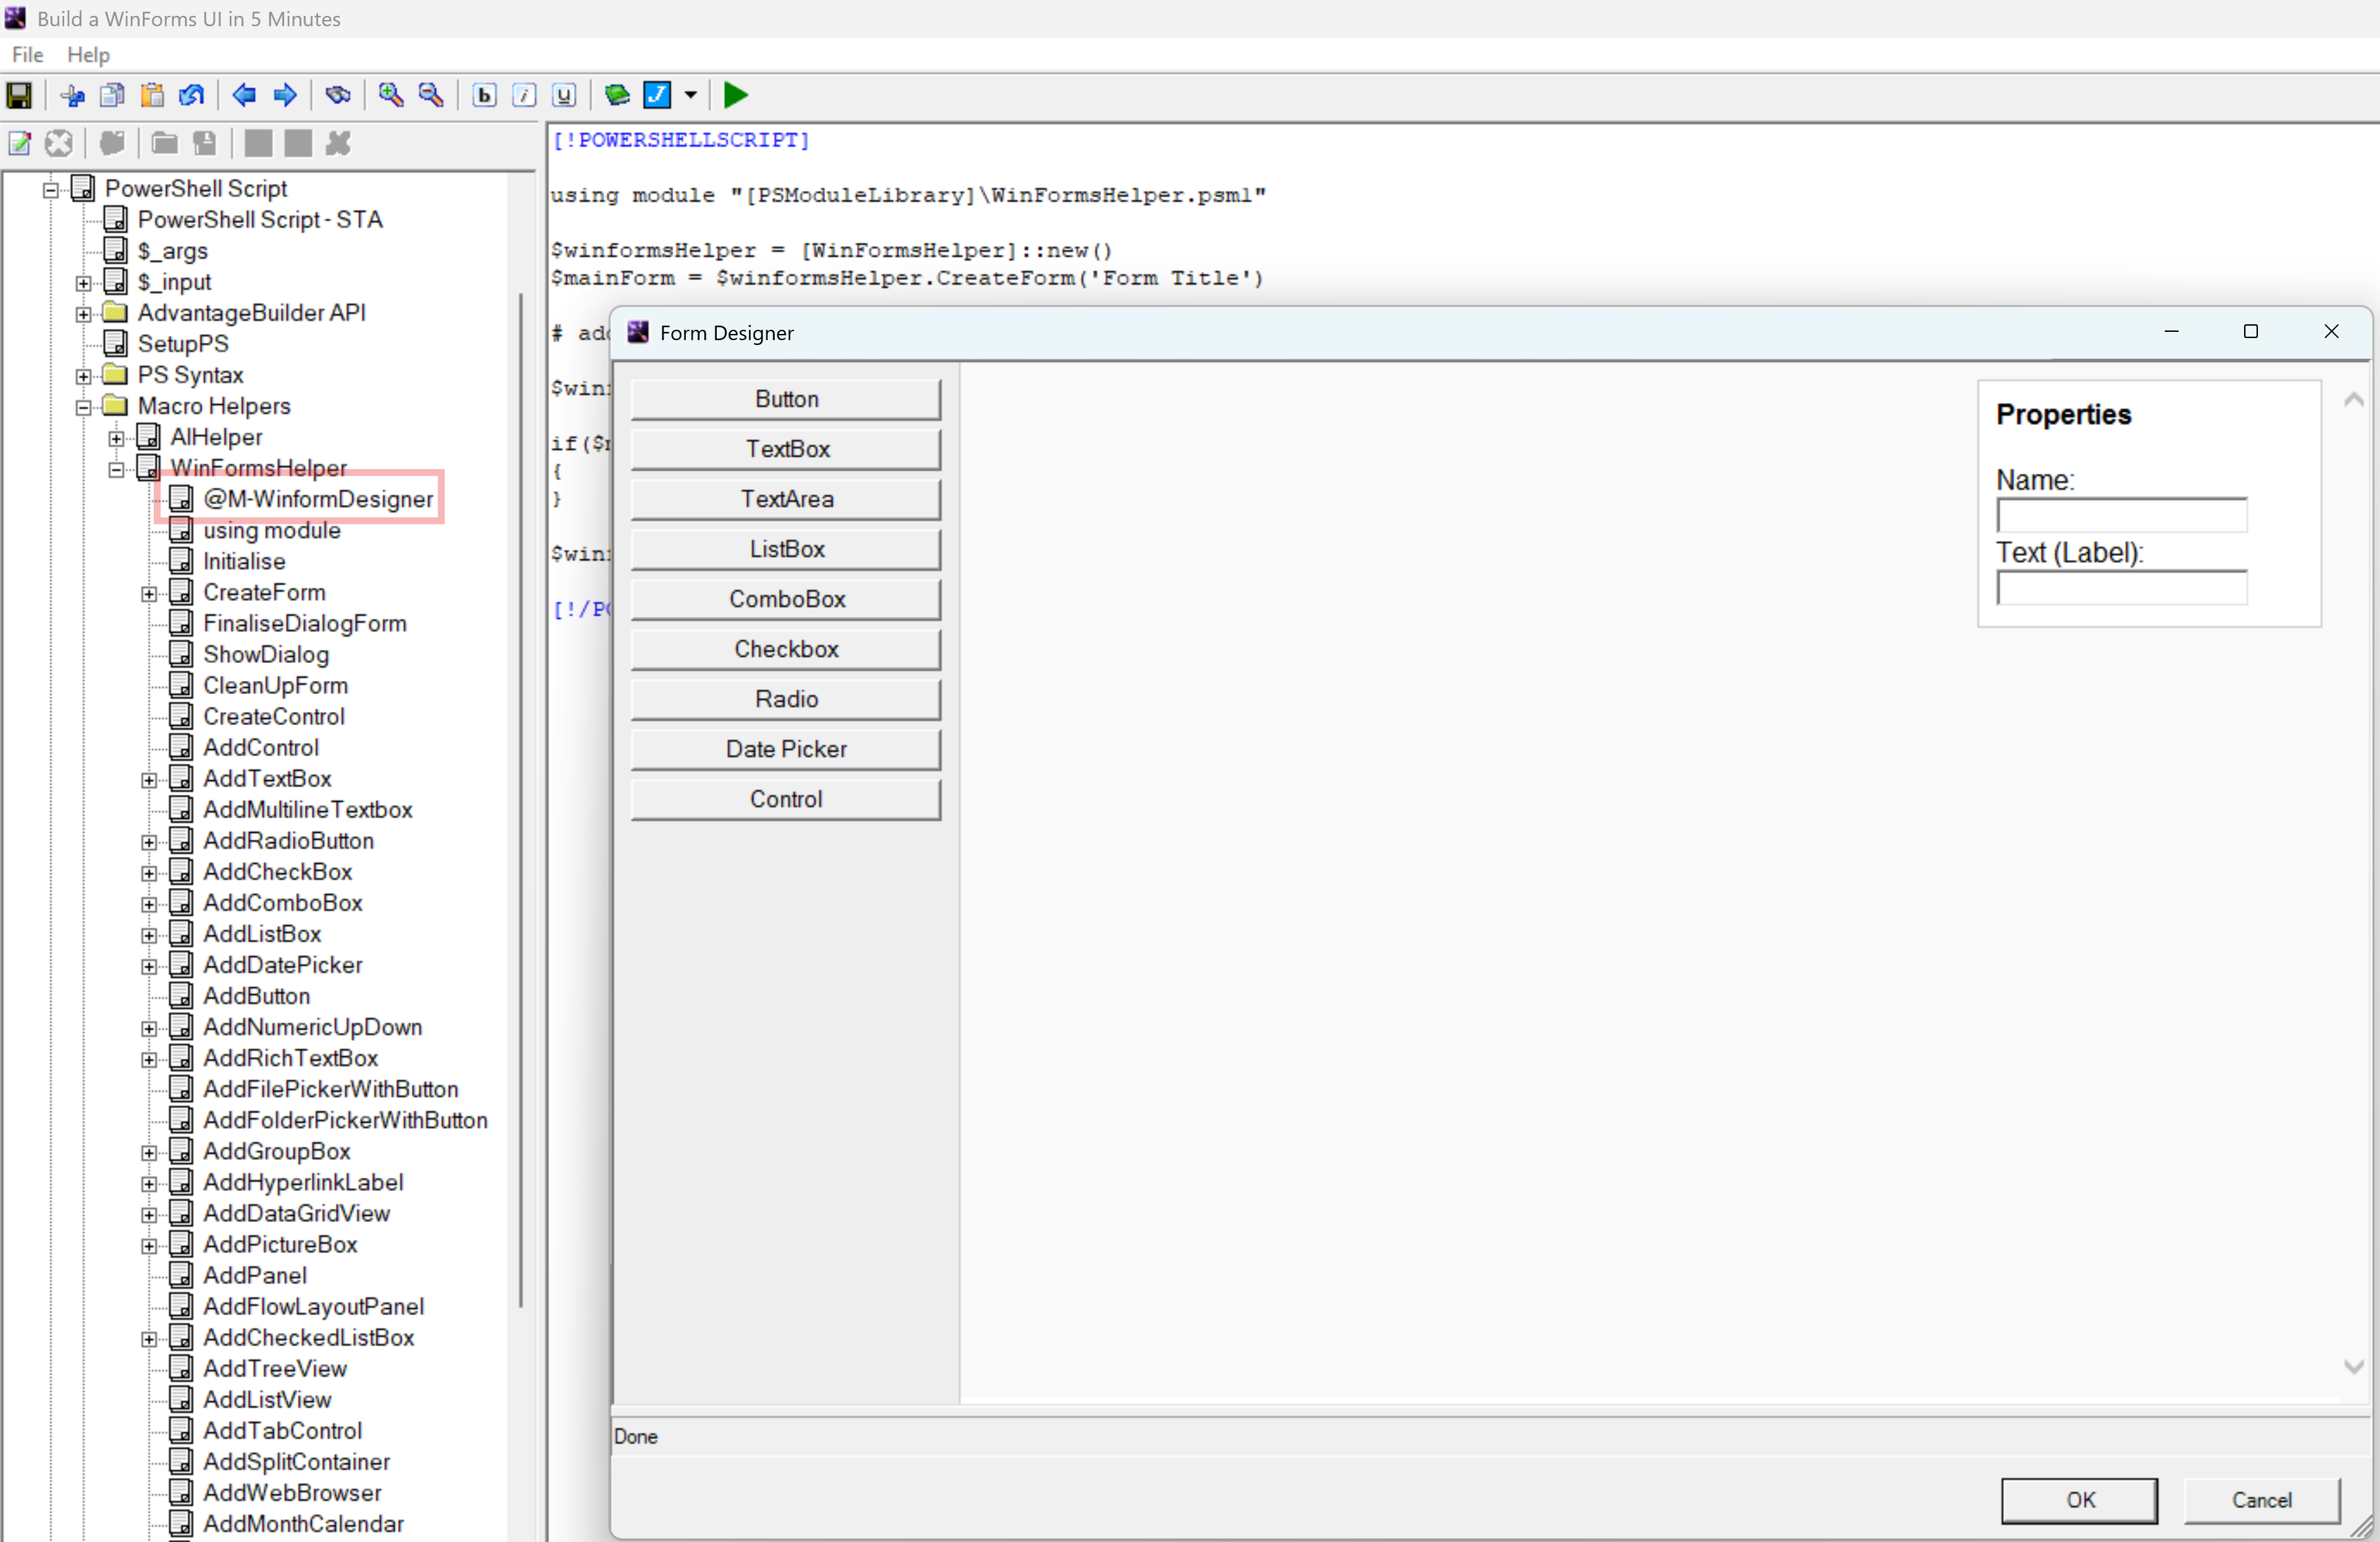Click the Copy pages icon
Image resolution: width=2380 pixels, height=1542 pixels.
112,95
